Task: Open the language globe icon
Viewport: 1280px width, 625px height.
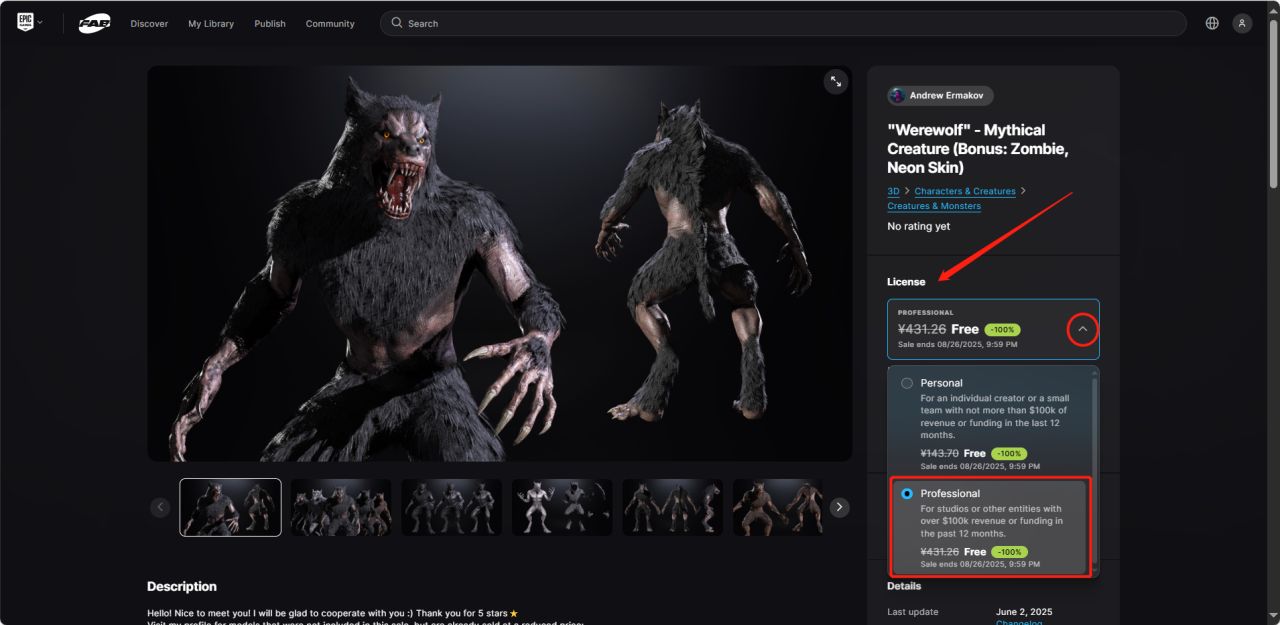Action: click(1212, 23)
